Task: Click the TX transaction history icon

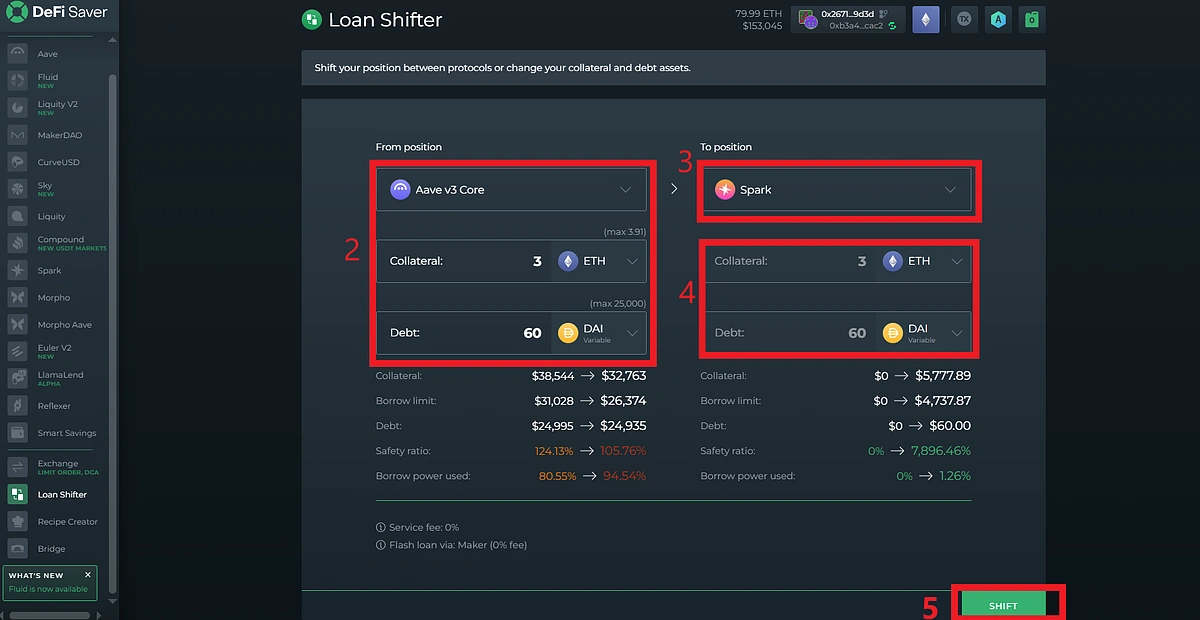Action: point(963,19)
